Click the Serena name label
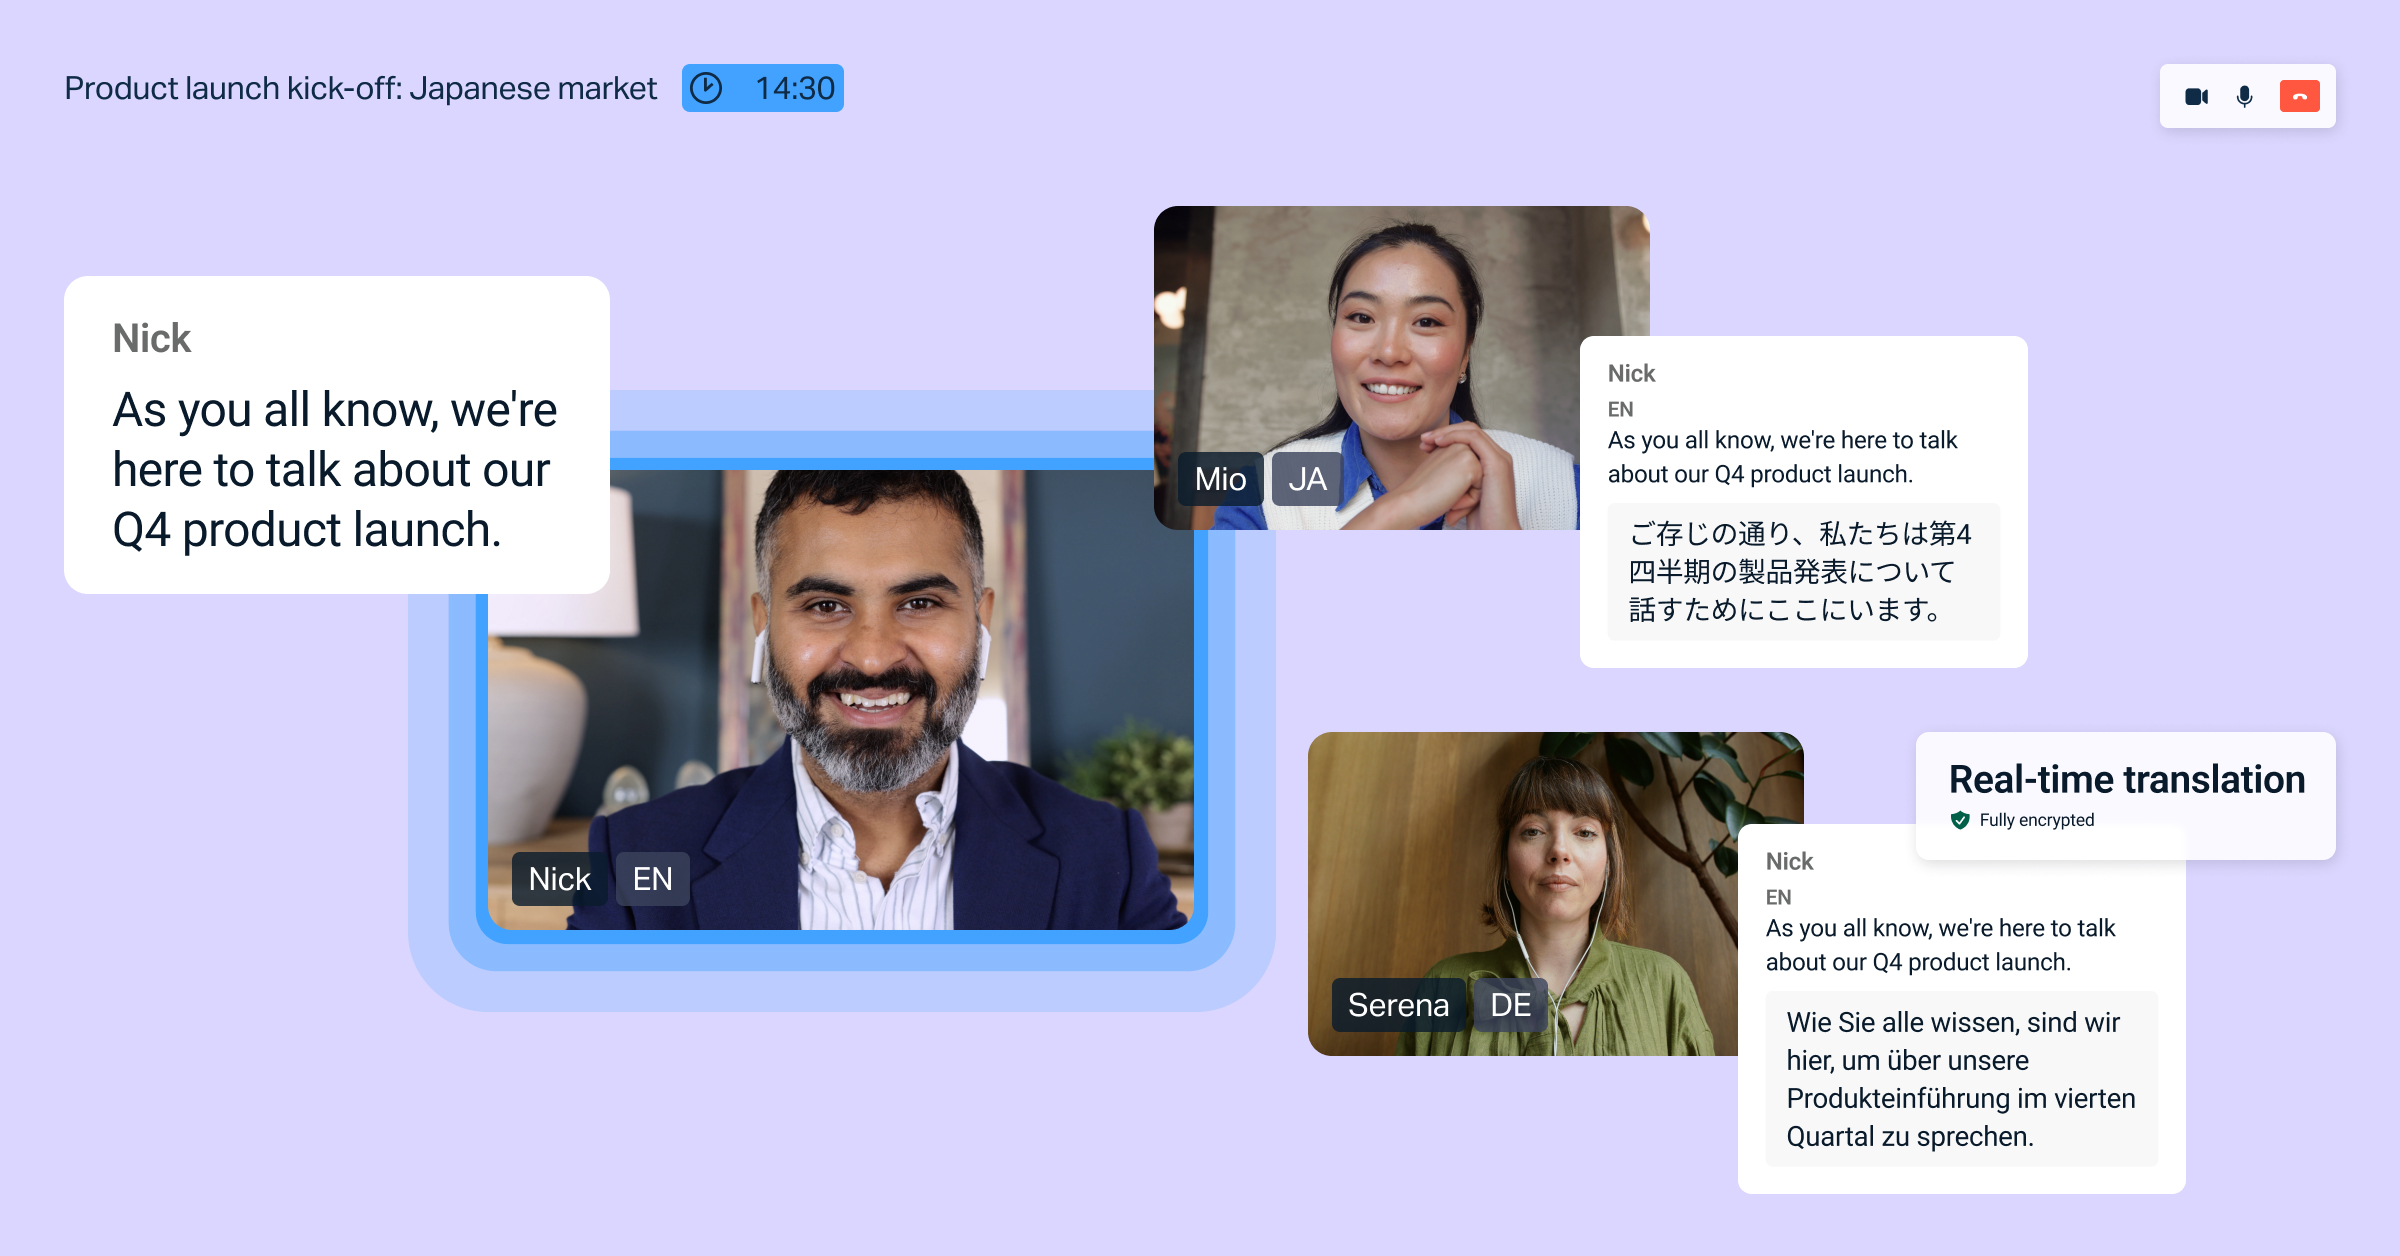The image size is (2400, 1256). pos(1398,1005)
